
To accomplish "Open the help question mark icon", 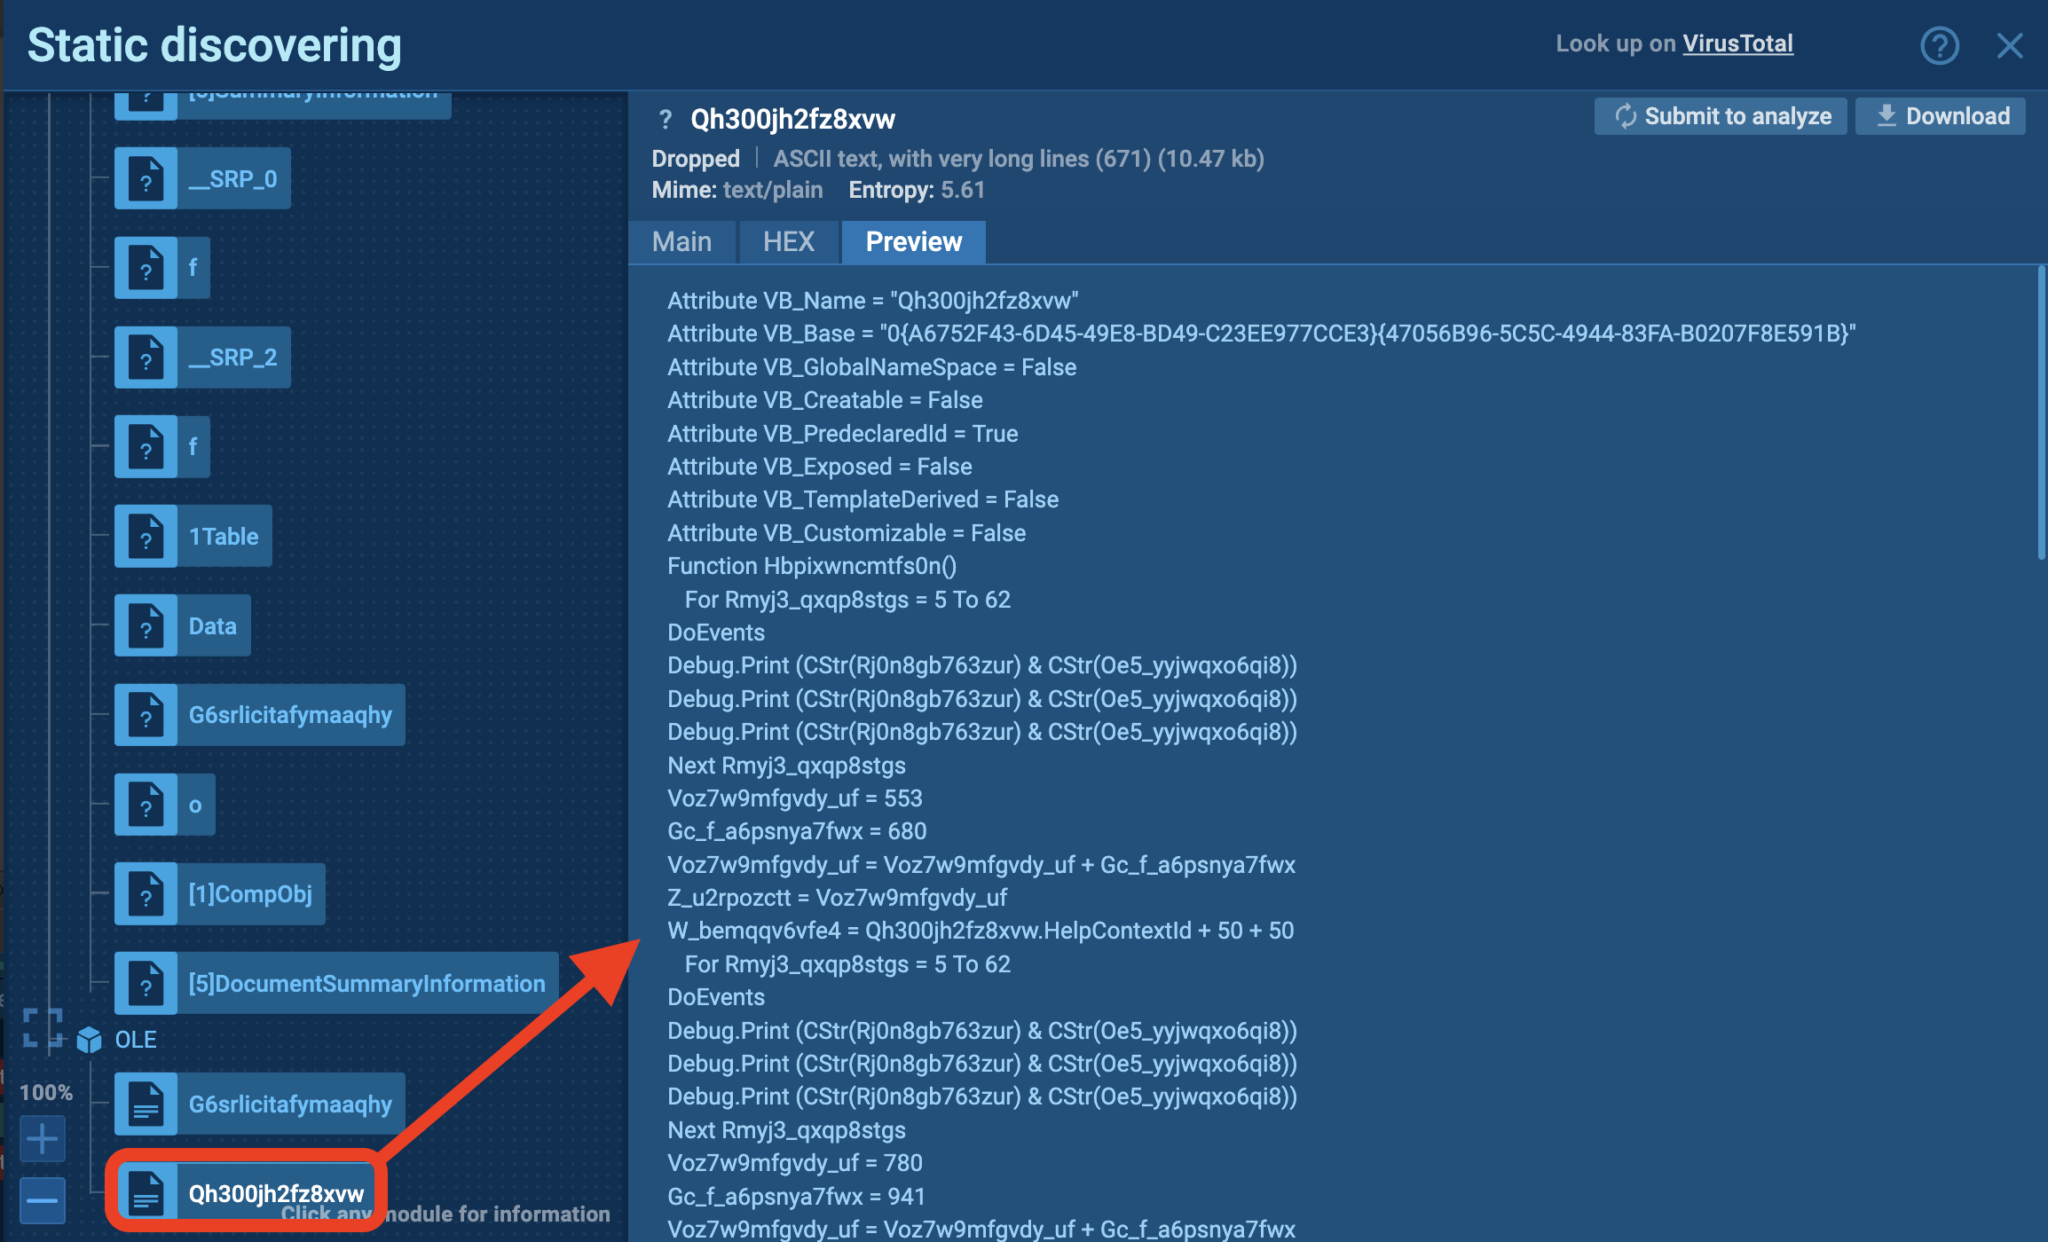I will click(x=1940, y=45).
